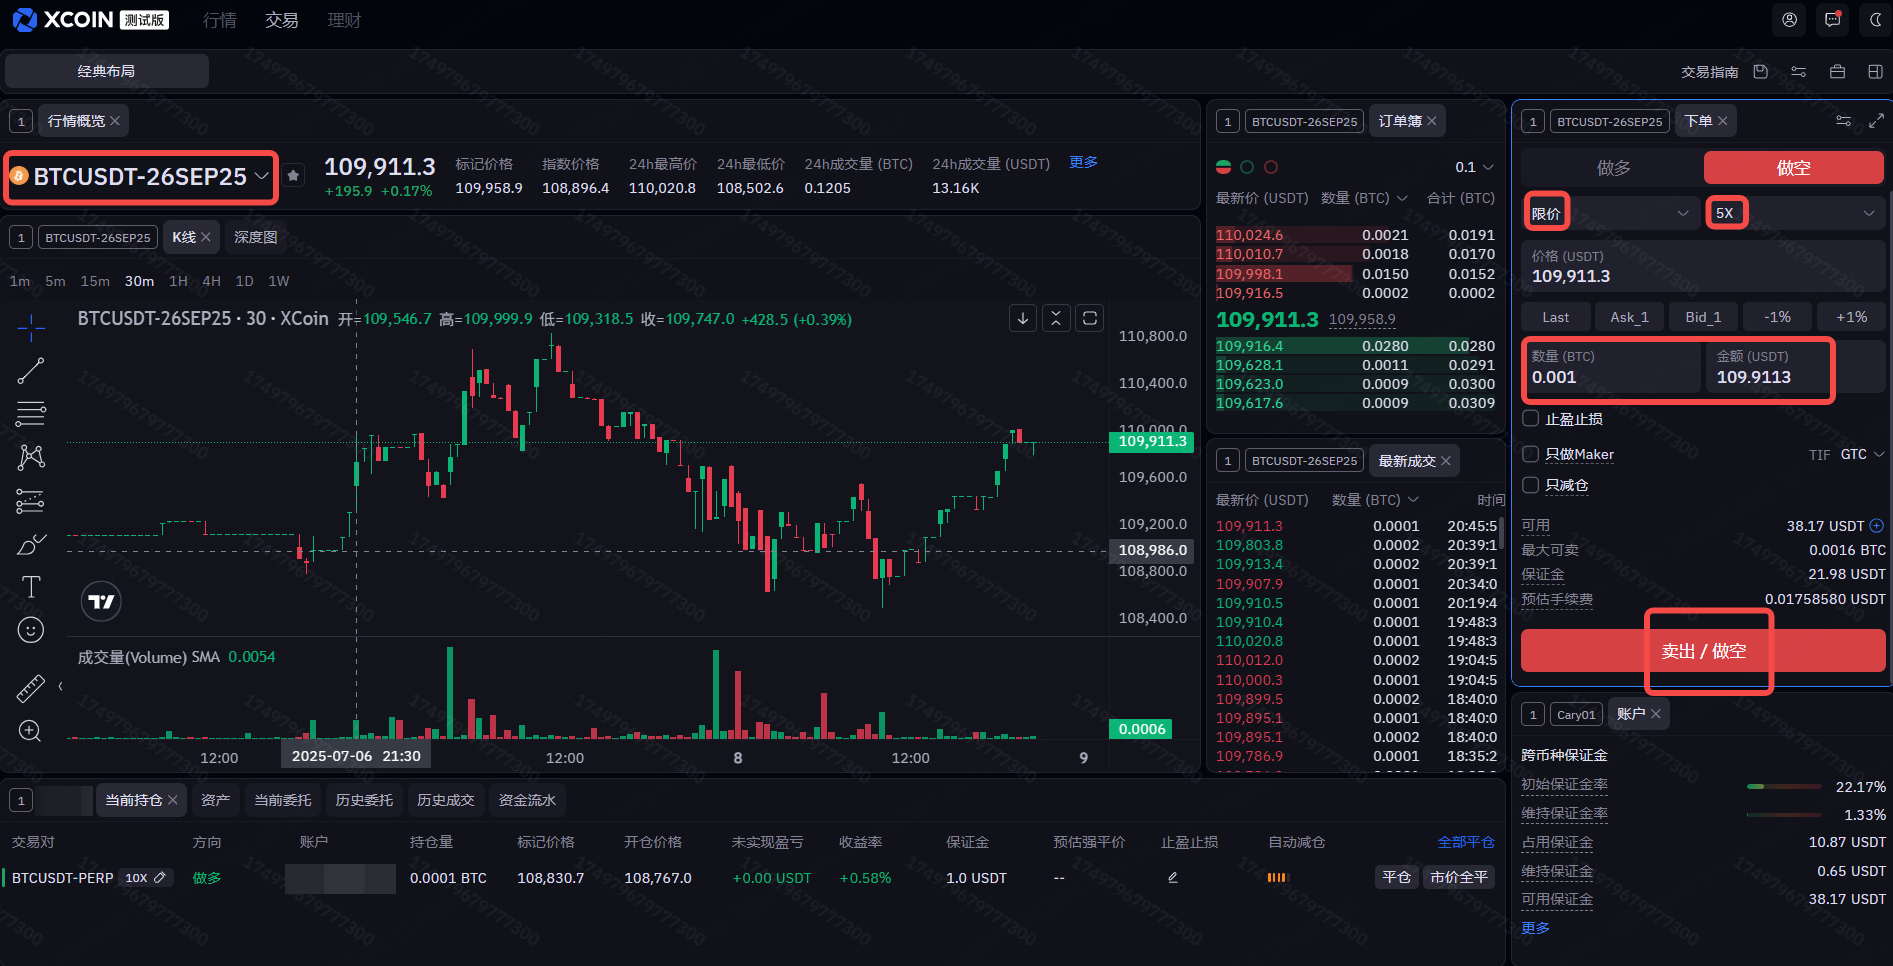Image resolution: width=1893 pixels, height=966 pixels.
Task: Select the text annotation tool
Action: [x=31, y=587]
